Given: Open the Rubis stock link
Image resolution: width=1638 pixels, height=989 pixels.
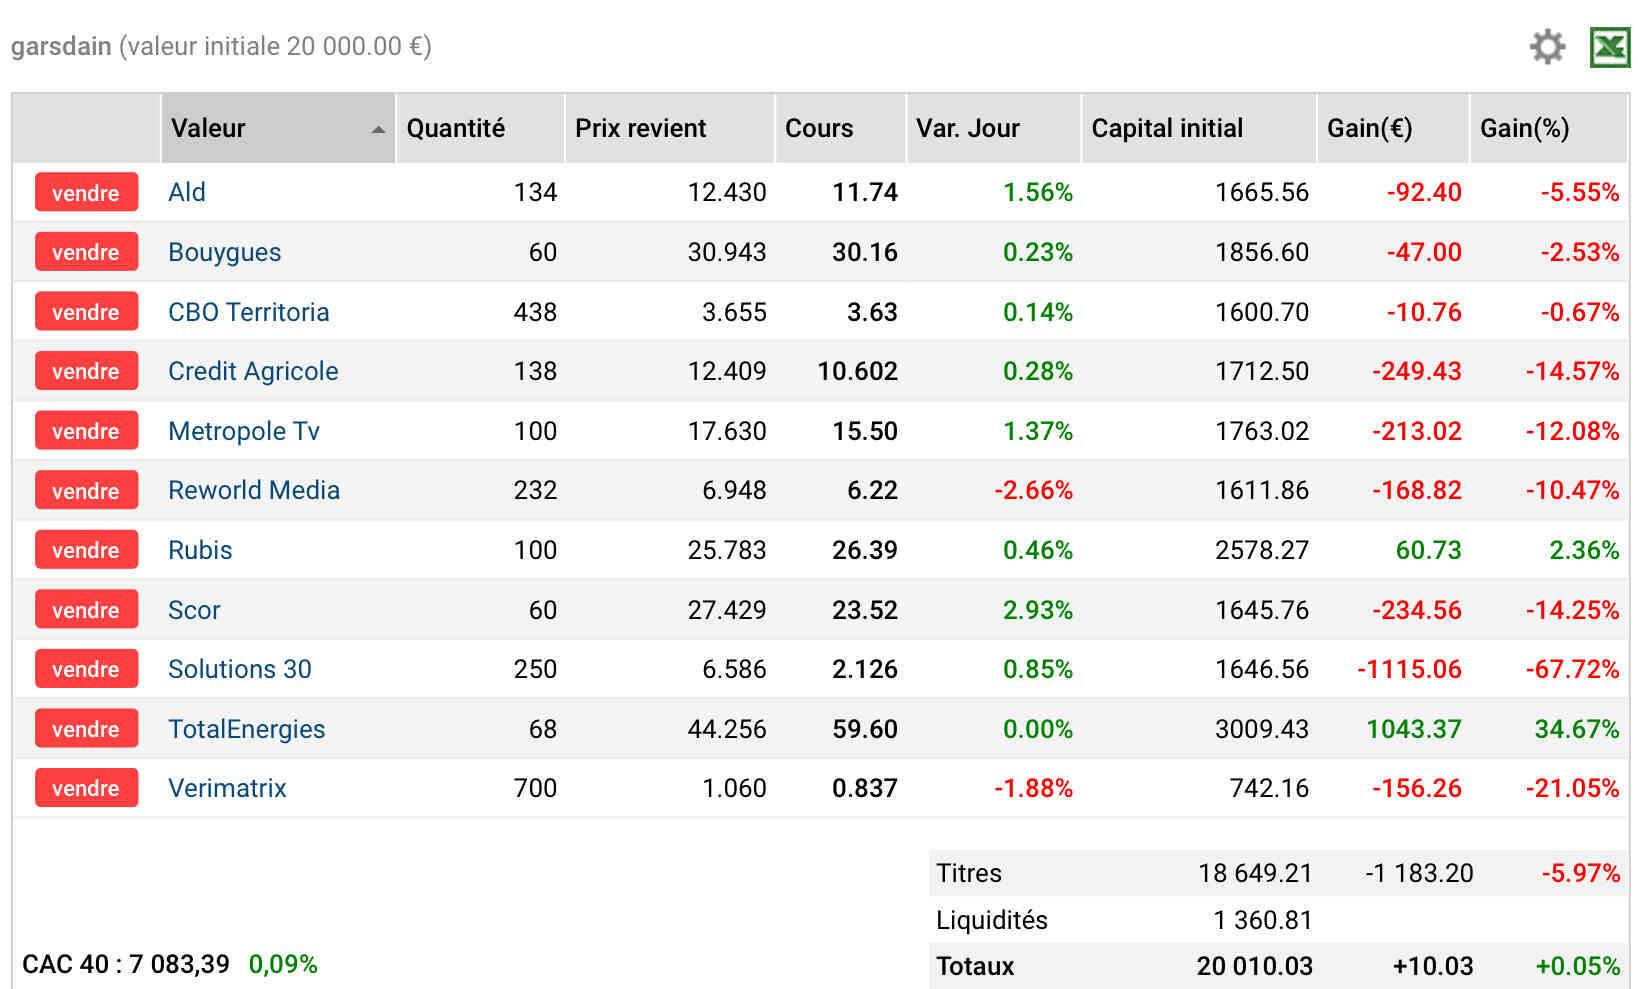Looking at the screenshot, I should [x=200, y=550].
